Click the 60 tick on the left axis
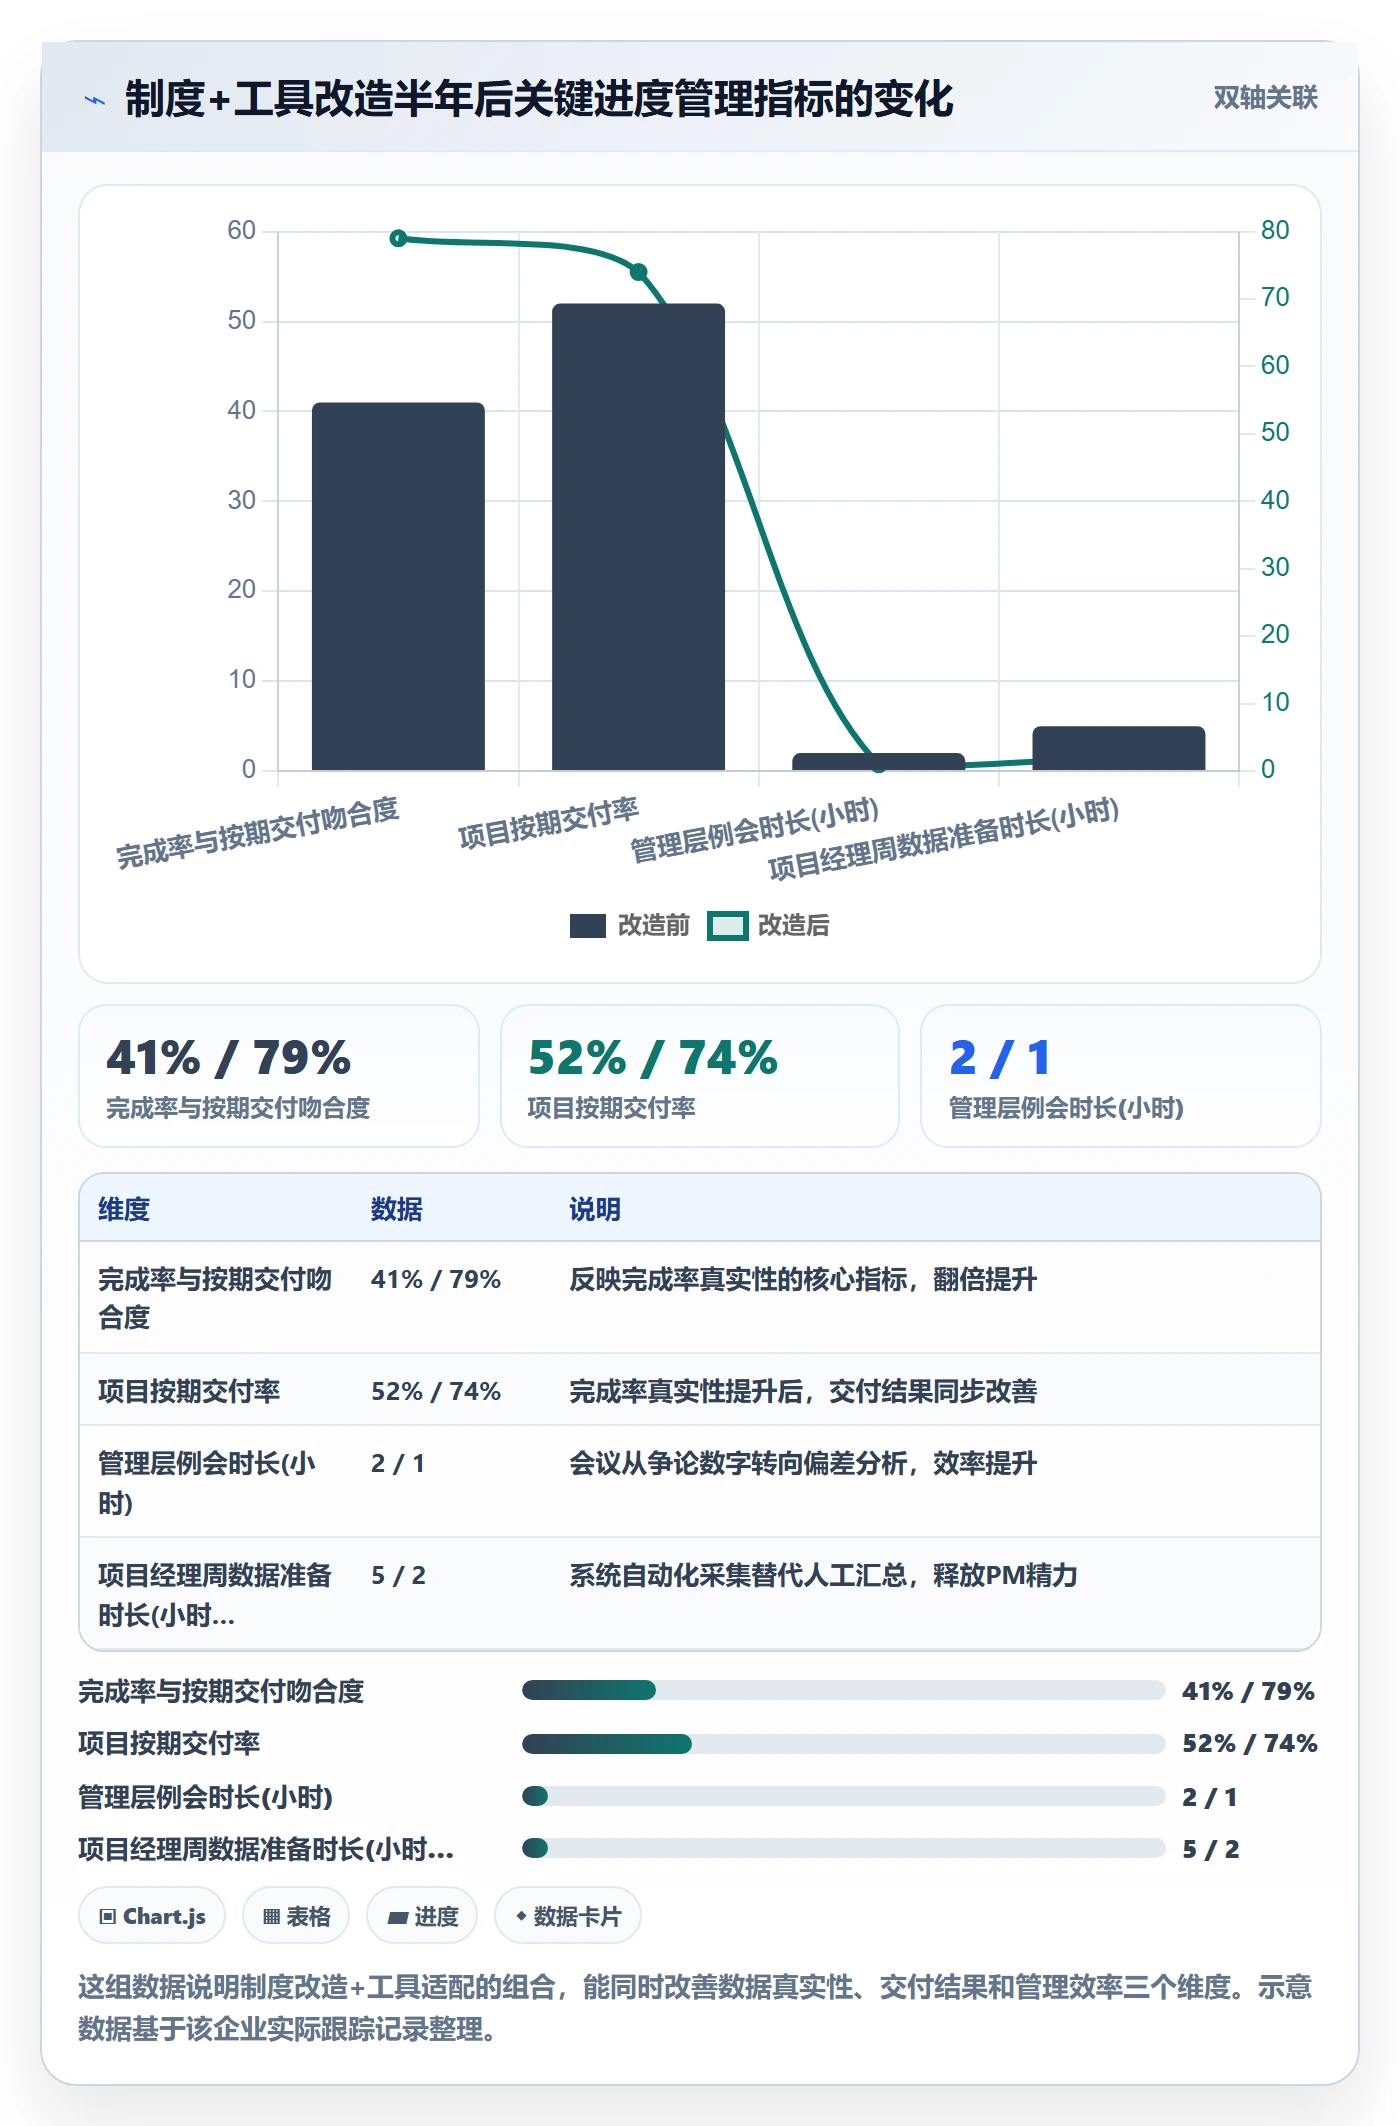Viewport: 1400px width, 2126px height. (242, 230)
